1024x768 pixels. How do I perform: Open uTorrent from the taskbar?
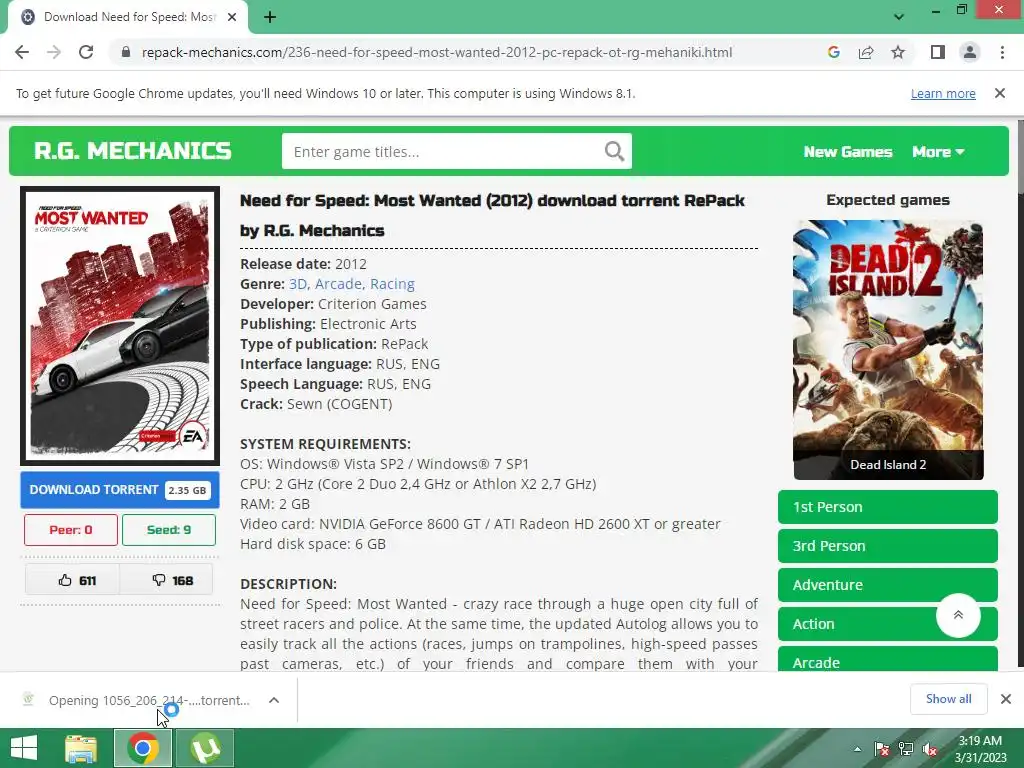(x=205, y=748)
